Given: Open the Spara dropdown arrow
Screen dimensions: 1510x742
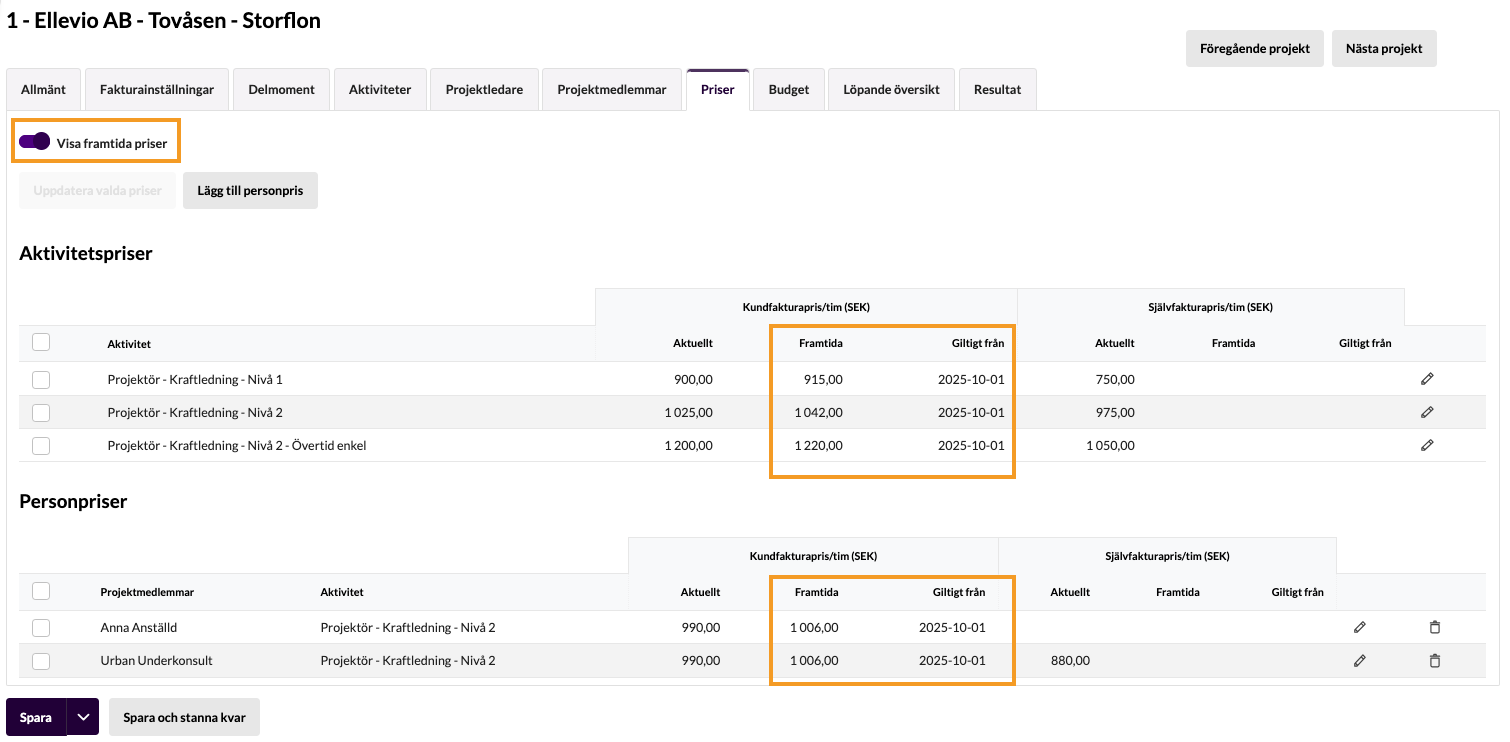Looking at the screenshot, I should pyautogui.click(x=83, y=717).
